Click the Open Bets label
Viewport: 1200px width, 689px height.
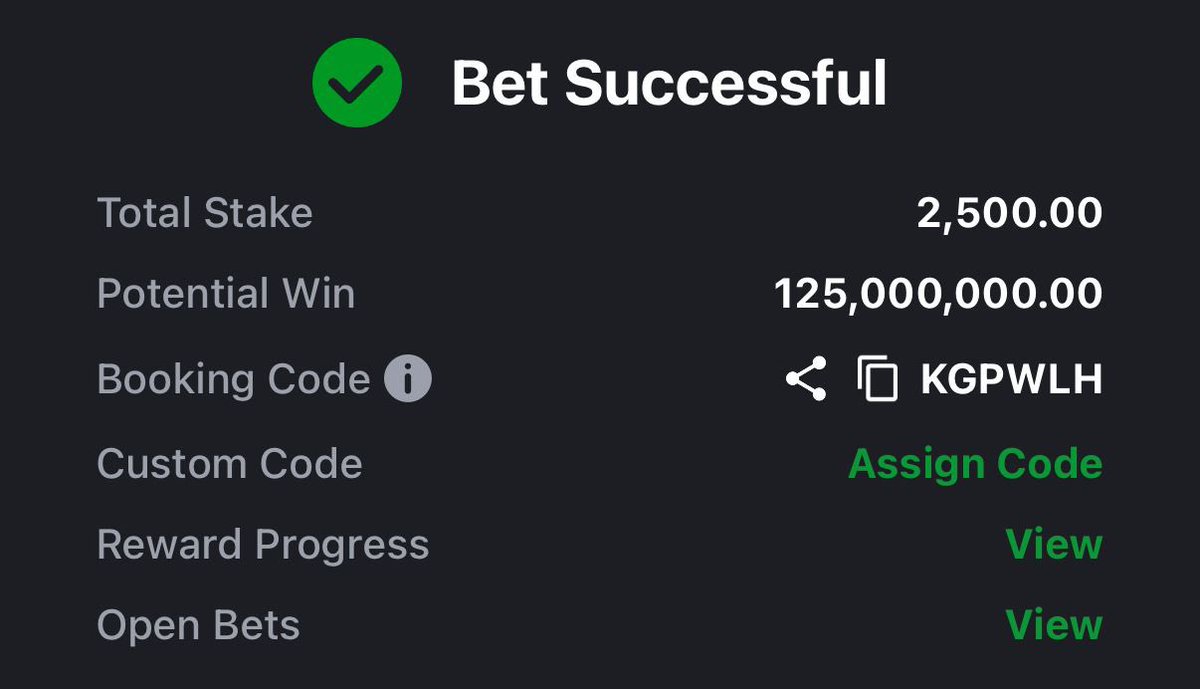pos(198,626)
